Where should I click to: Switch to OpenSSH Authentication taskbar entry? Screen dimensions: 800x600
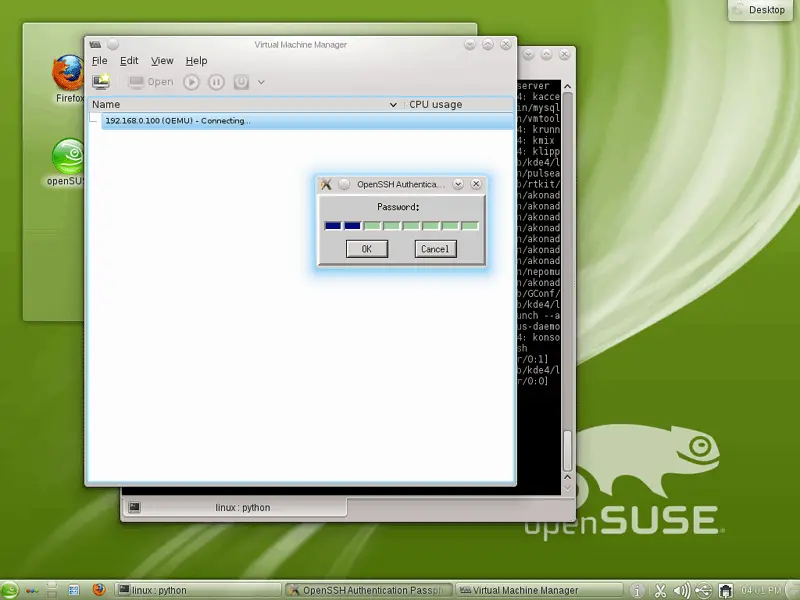(x=369, y=590)
